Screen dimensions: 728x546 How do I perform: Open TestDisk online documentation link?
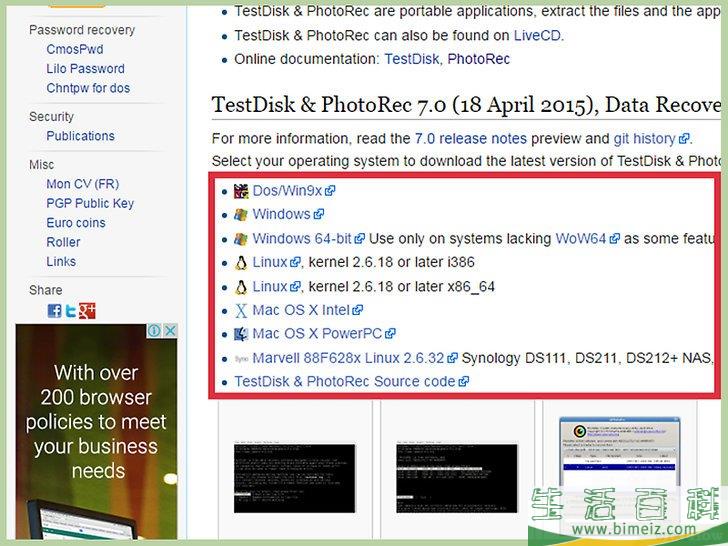(x=411, y=59)
